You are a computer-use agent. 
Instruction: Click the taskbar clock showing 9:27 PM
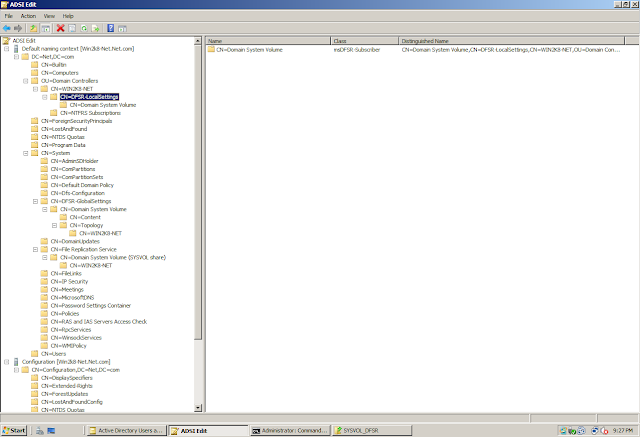click(x=623, y=430)
